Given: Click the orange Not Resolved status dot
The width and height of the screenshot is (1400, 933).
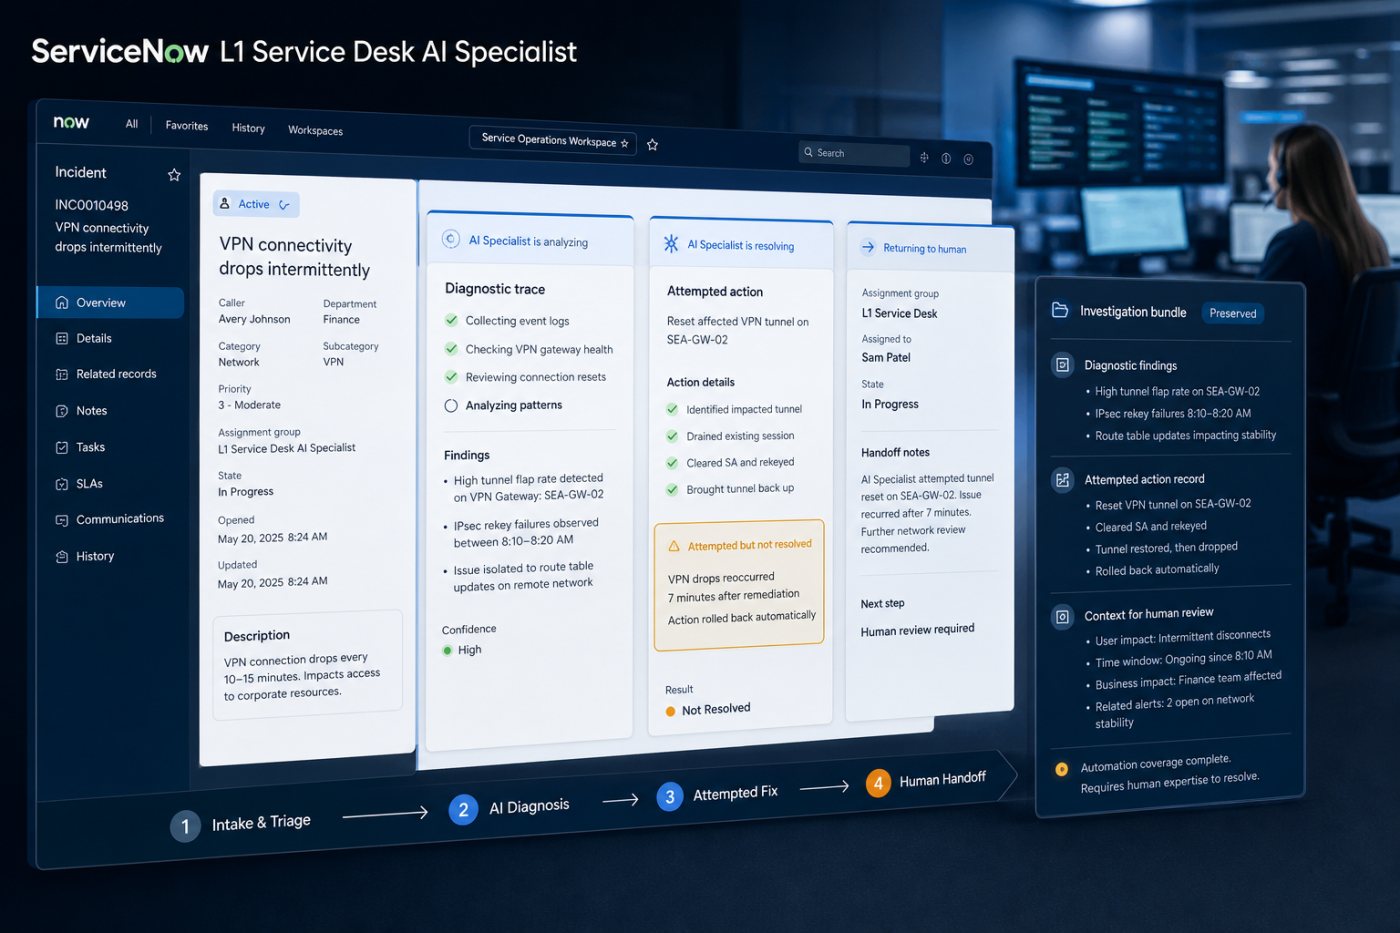Looking at the screenshot, I should [670, 711].
